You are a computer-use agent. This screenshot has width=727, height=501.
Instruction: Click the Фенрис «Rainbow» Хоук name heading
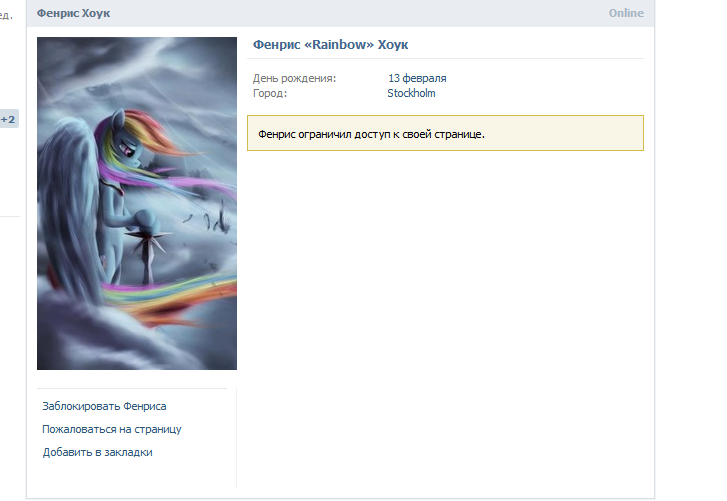pyautogui.click(x=330, y=45)
